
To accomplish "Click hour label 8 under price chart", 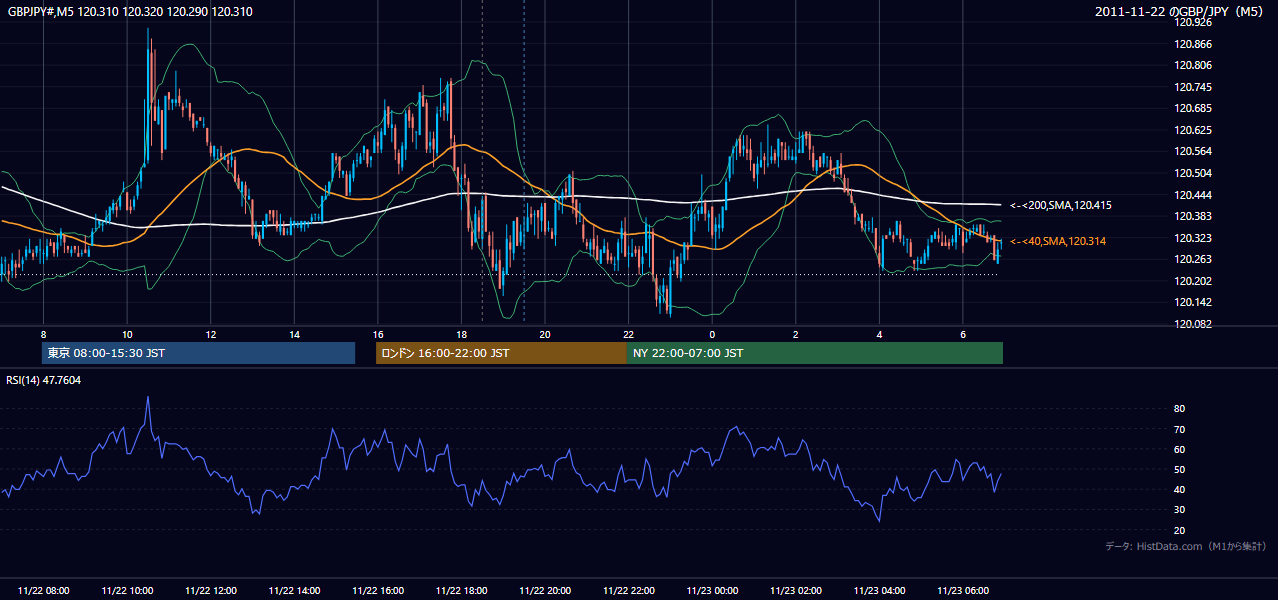I will click(43, 334).
